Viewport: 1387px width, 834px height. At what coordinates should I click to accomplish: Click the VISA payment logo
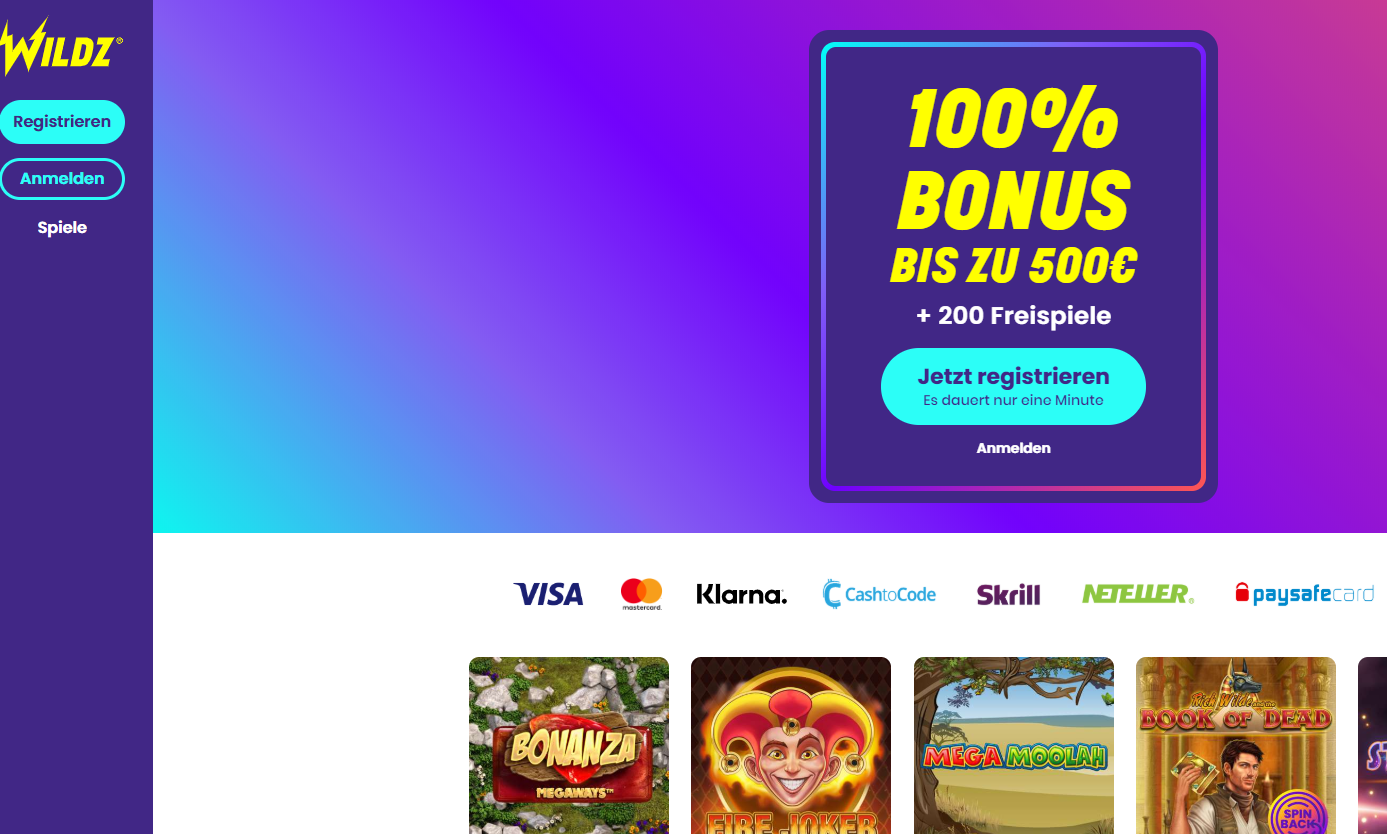tap(548, 594)
